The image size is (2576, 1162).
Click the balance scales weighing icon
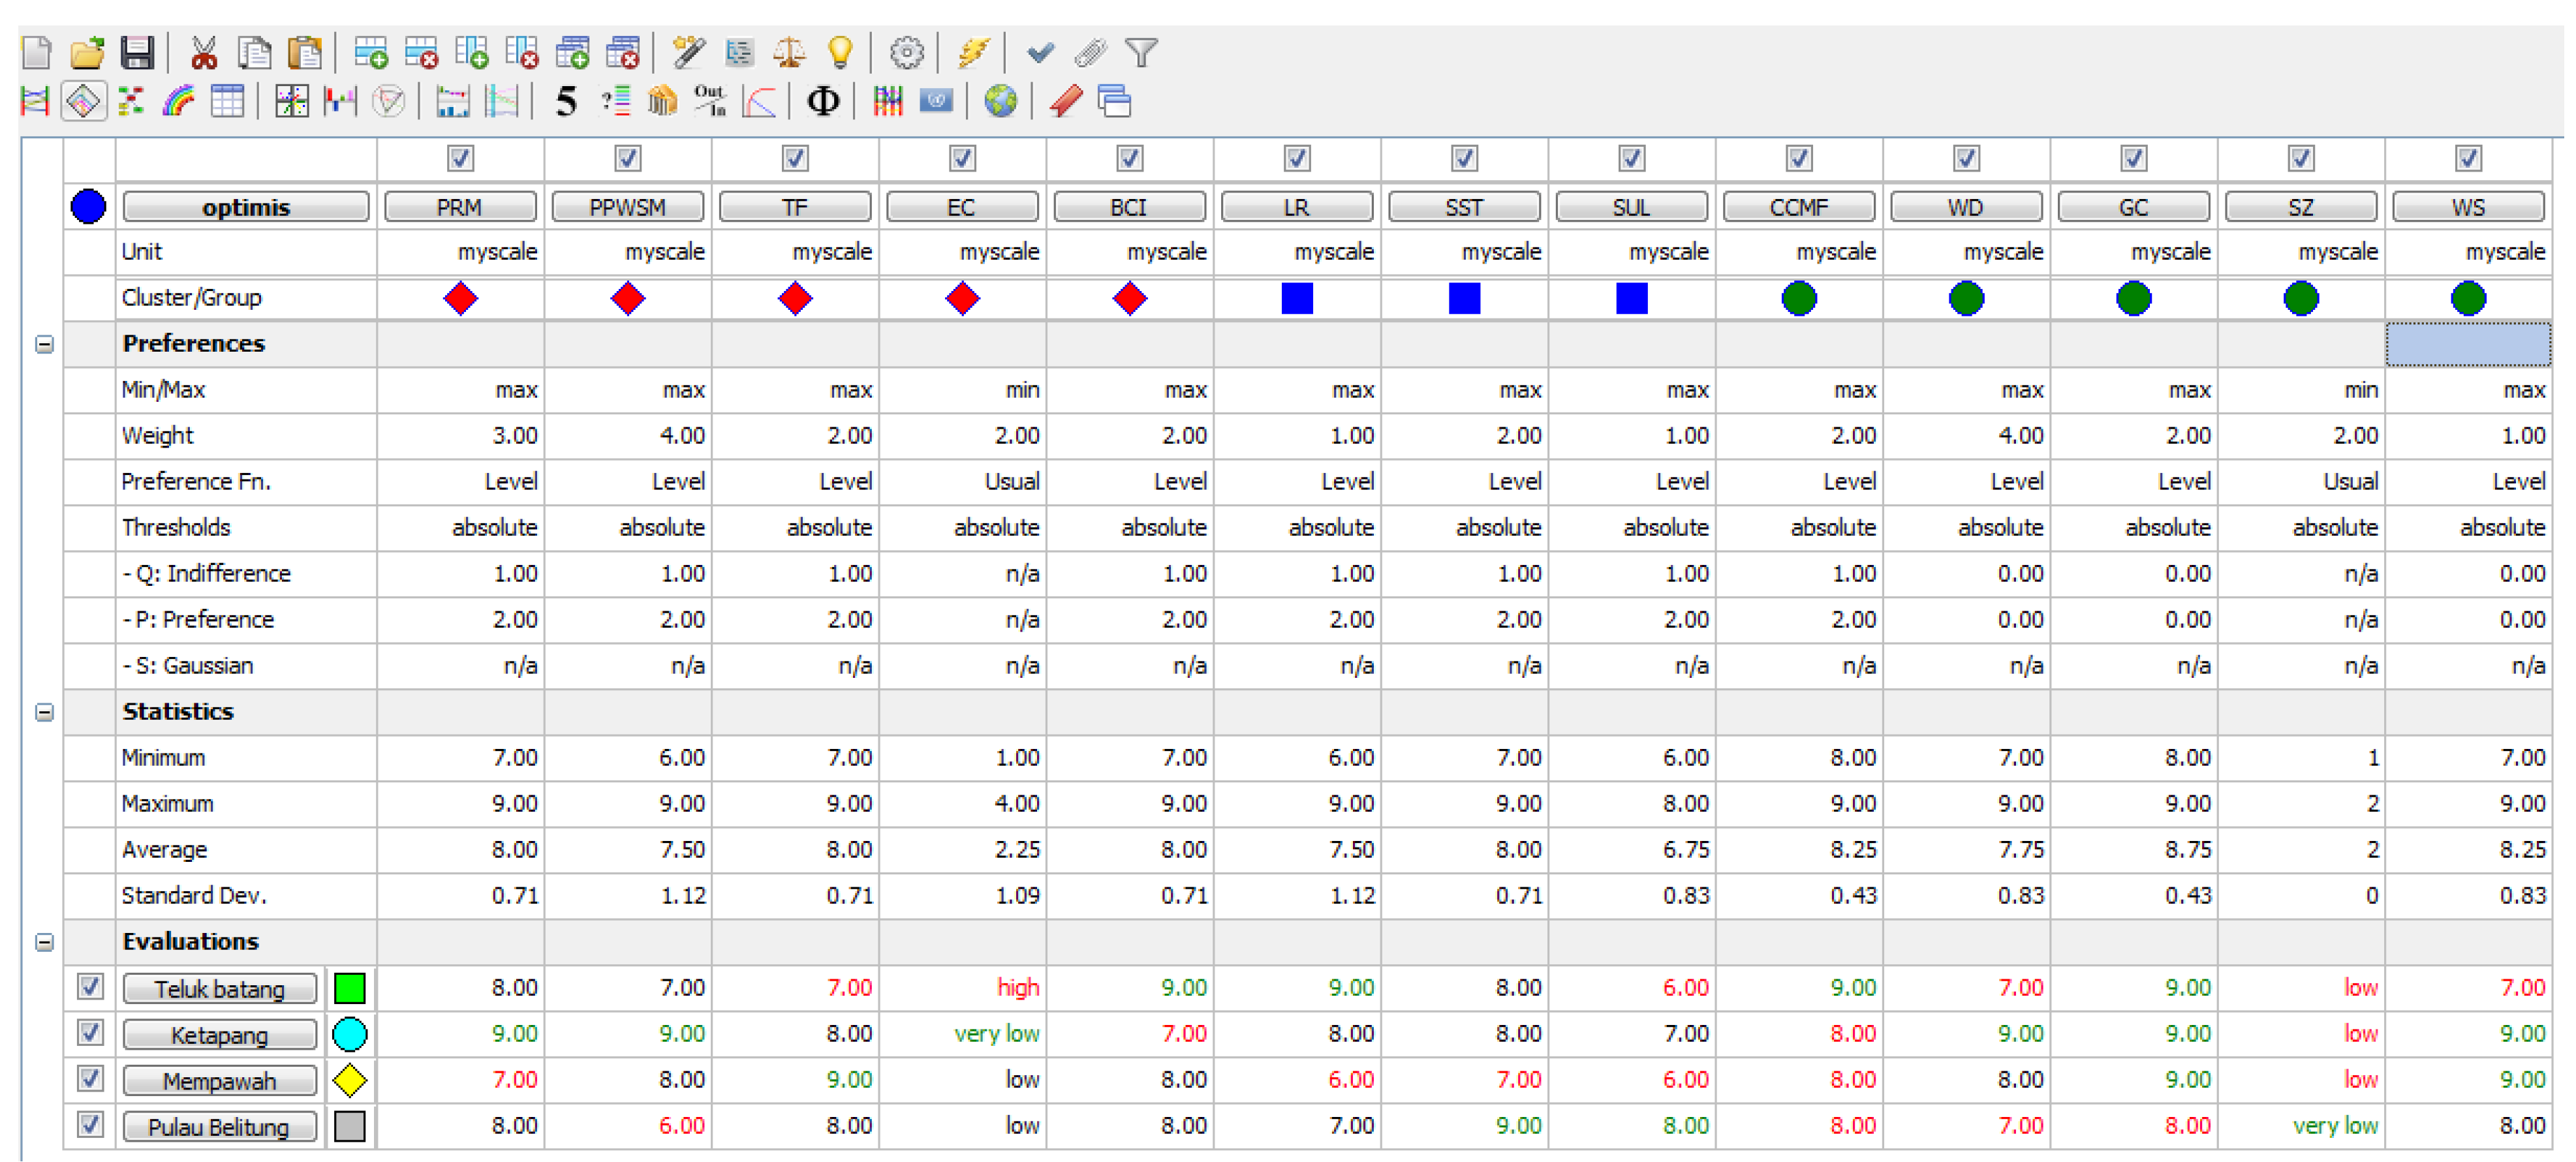pos(790,52)
